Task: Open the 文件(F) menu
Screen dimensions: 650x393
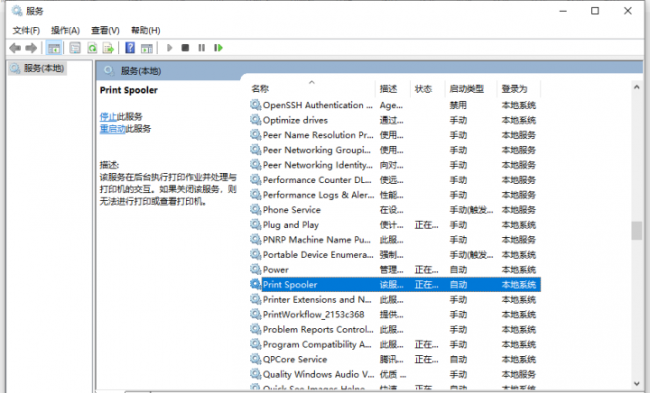Action: (x=26, y=30)
